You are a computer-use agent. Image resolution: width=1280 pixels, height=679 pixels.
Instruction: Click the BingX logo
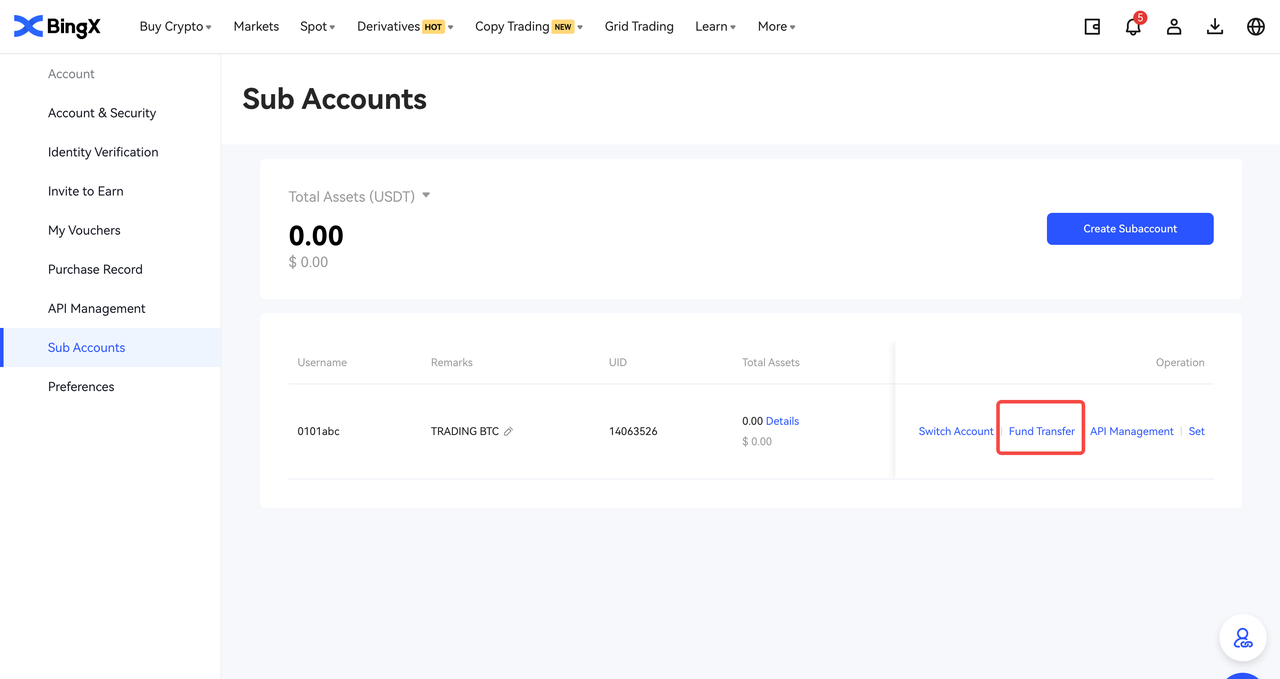point(57,27)
